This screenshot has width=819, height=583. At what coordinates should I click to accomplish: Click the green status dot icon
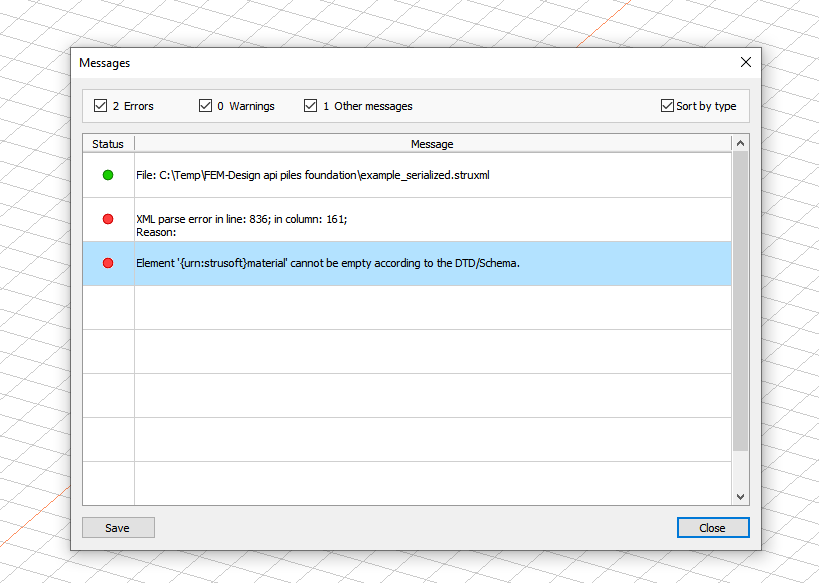tap(108, 175)
